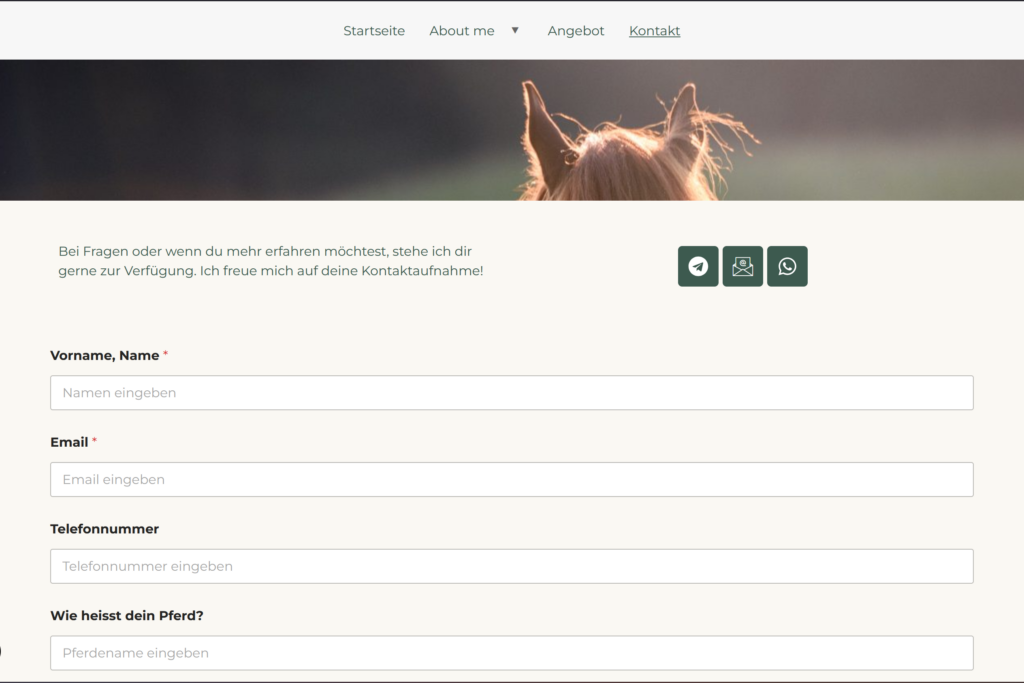Open the Angebot page
The image size is (1024, 683).
[575, 31]
